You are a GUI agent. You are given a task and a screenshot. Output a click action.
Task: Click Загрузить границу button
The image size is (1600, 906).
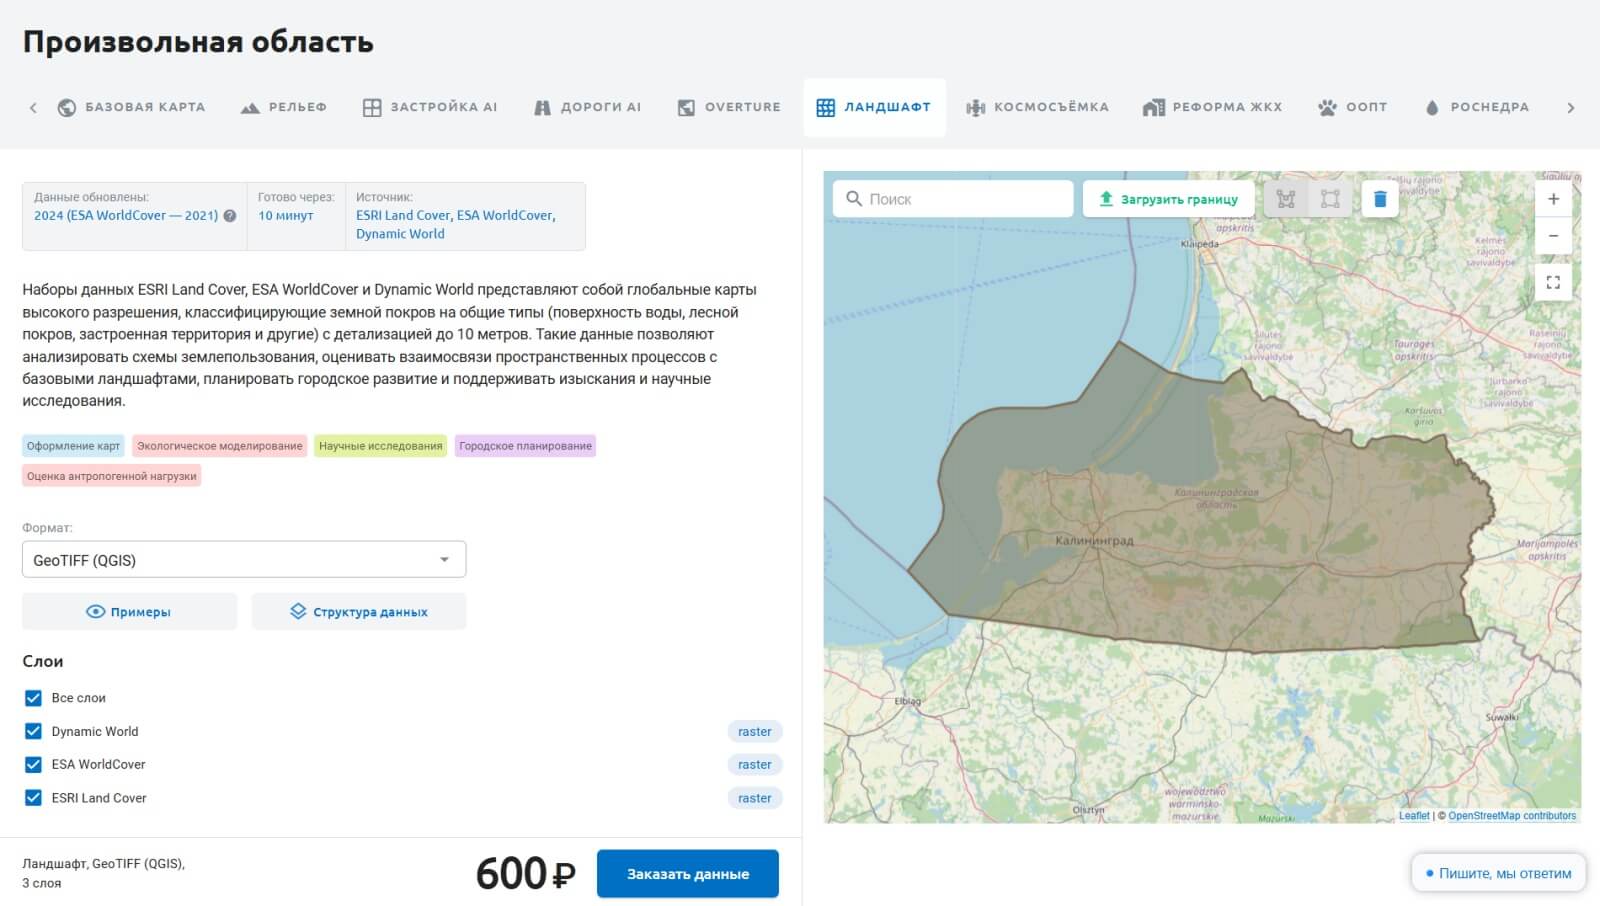coord(1168,199)
